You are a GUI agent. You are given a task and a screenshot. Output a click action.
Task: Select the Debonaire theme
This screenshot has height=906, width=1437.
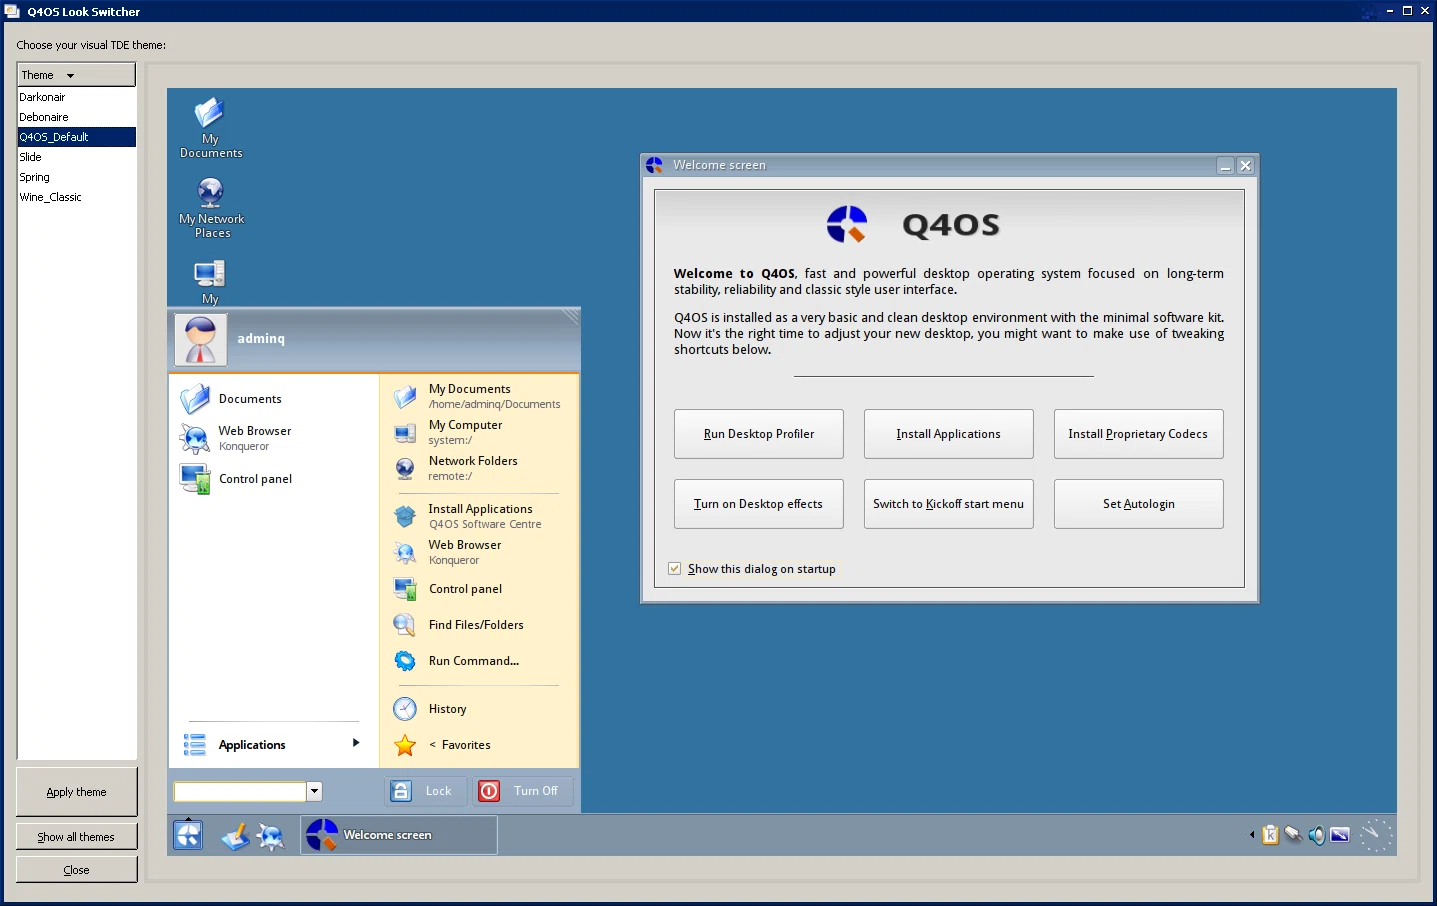point(76,117)
